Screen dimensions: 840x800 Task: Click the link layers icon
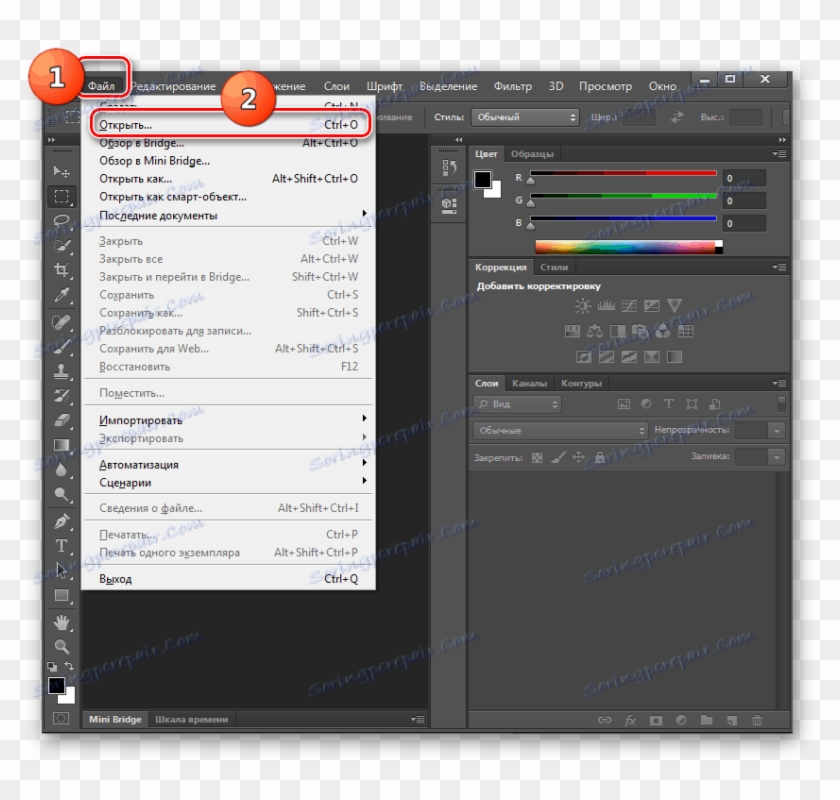(604, 720)
